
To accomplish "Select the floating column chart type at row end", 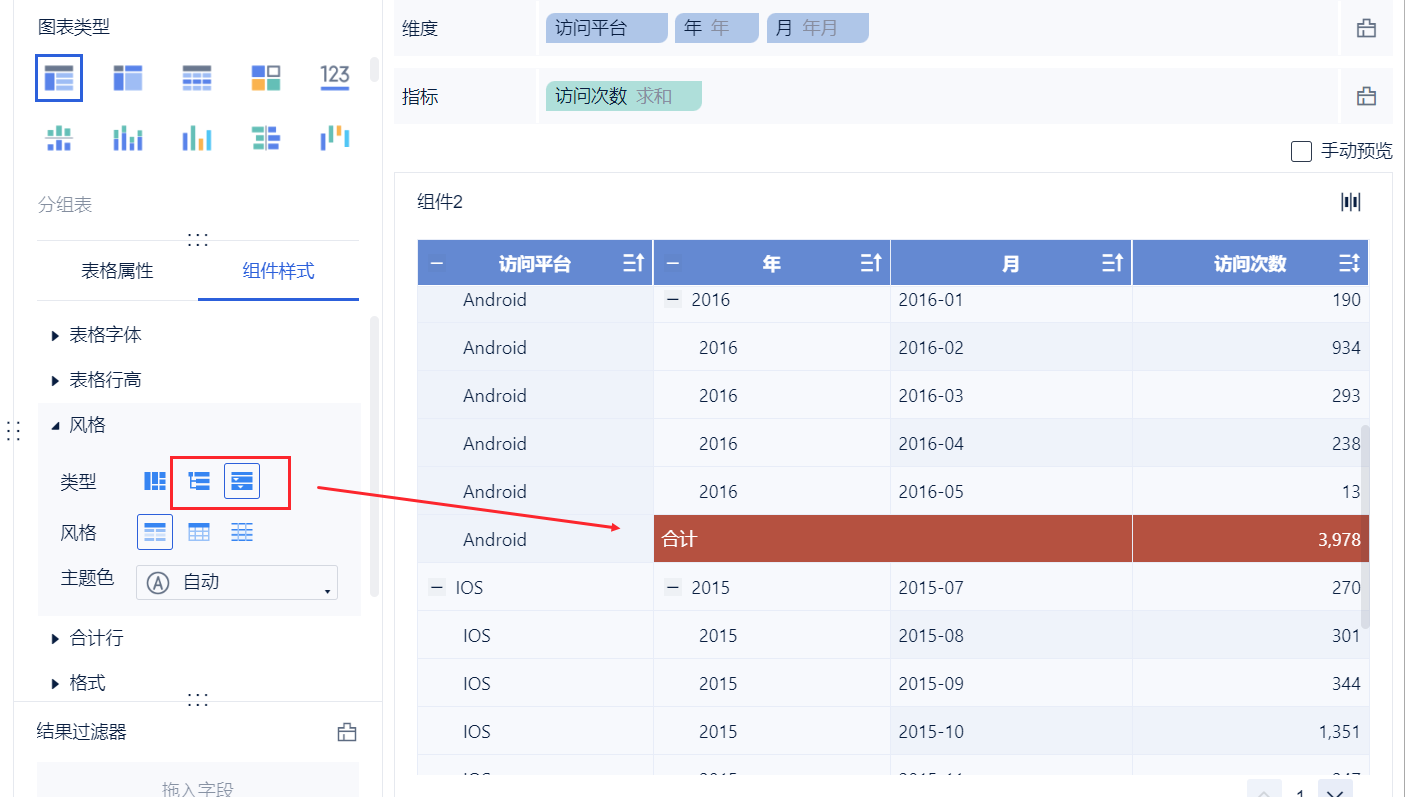I will (x=335, y=138).
